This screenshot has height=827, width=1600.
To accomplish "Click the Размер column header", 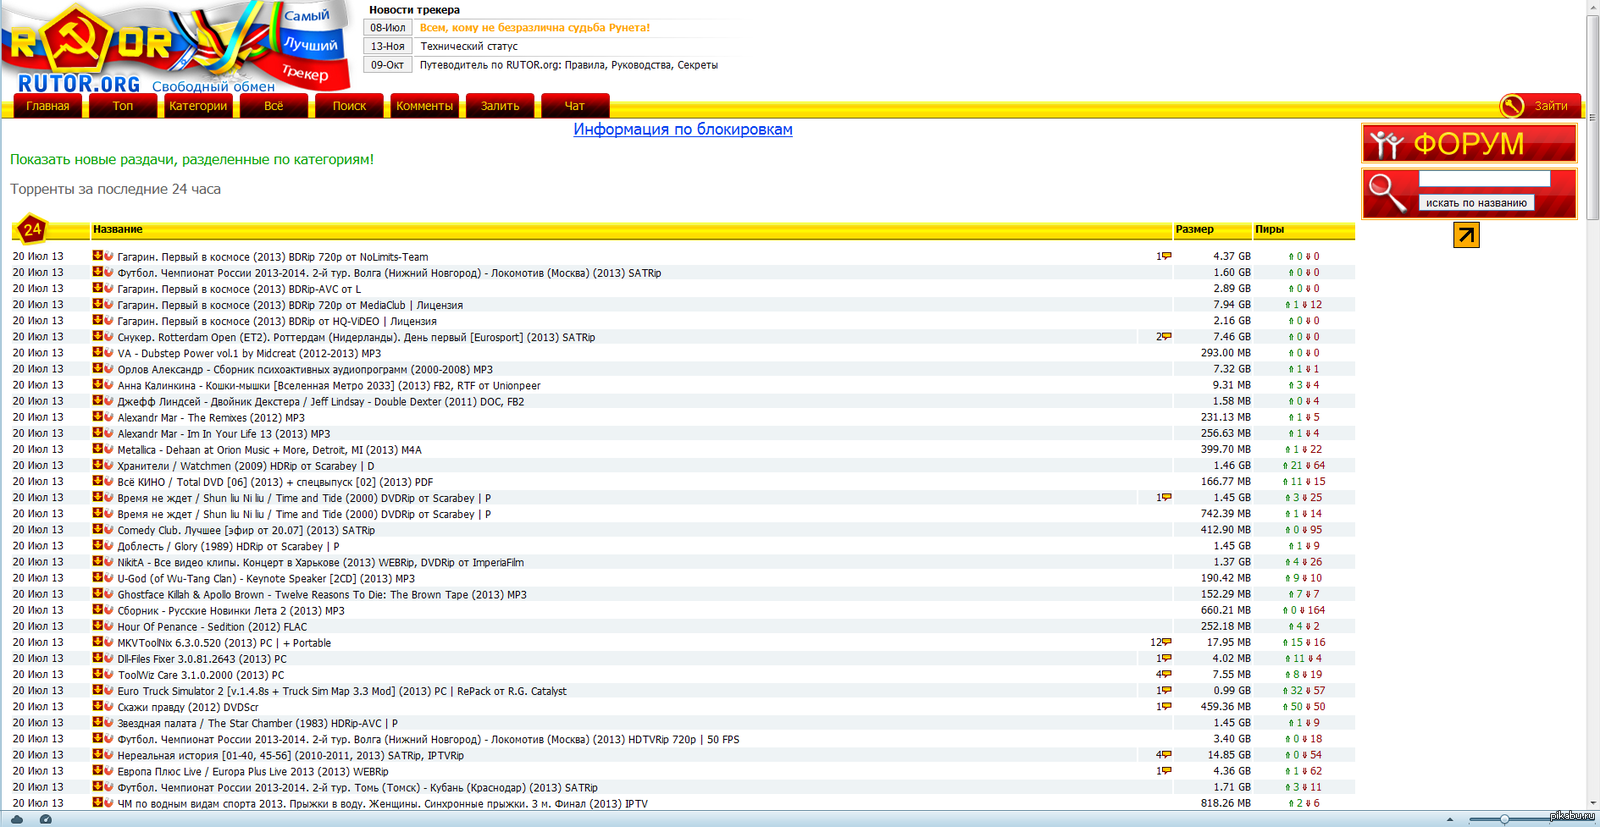I will click(x=1194, y=229).
